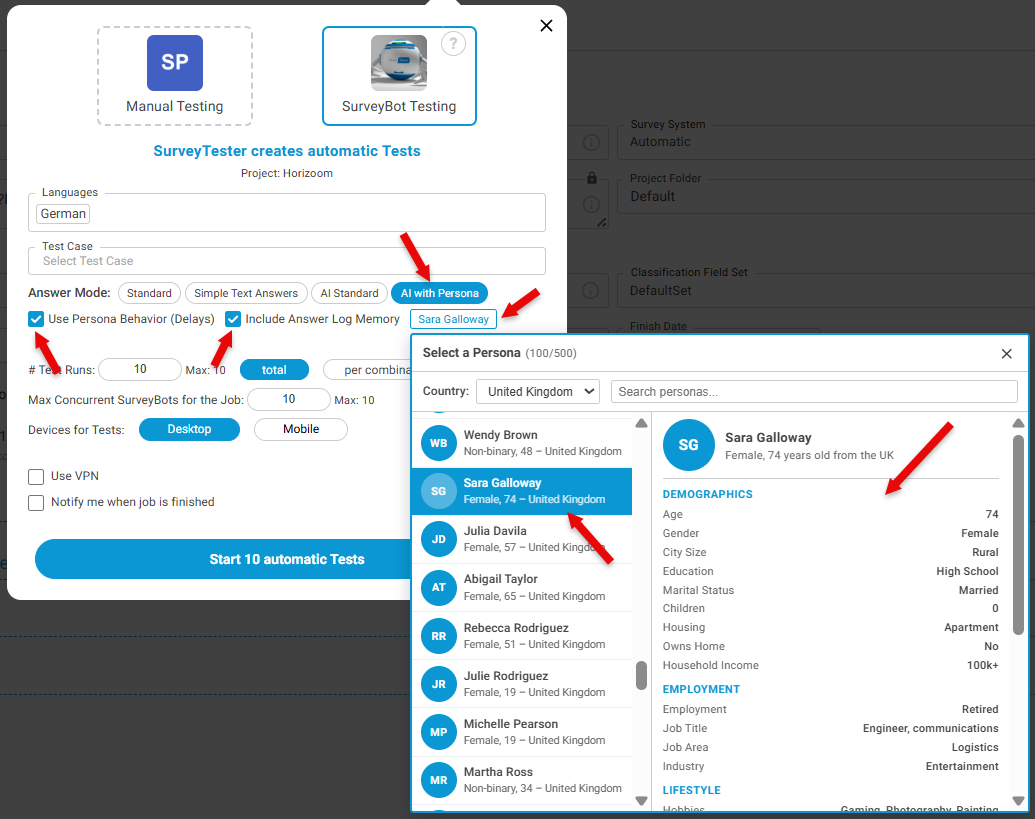Click Julia Davila's JD avatar
Viewport: 1035px width, 819px height.
[x=438, y=539]
